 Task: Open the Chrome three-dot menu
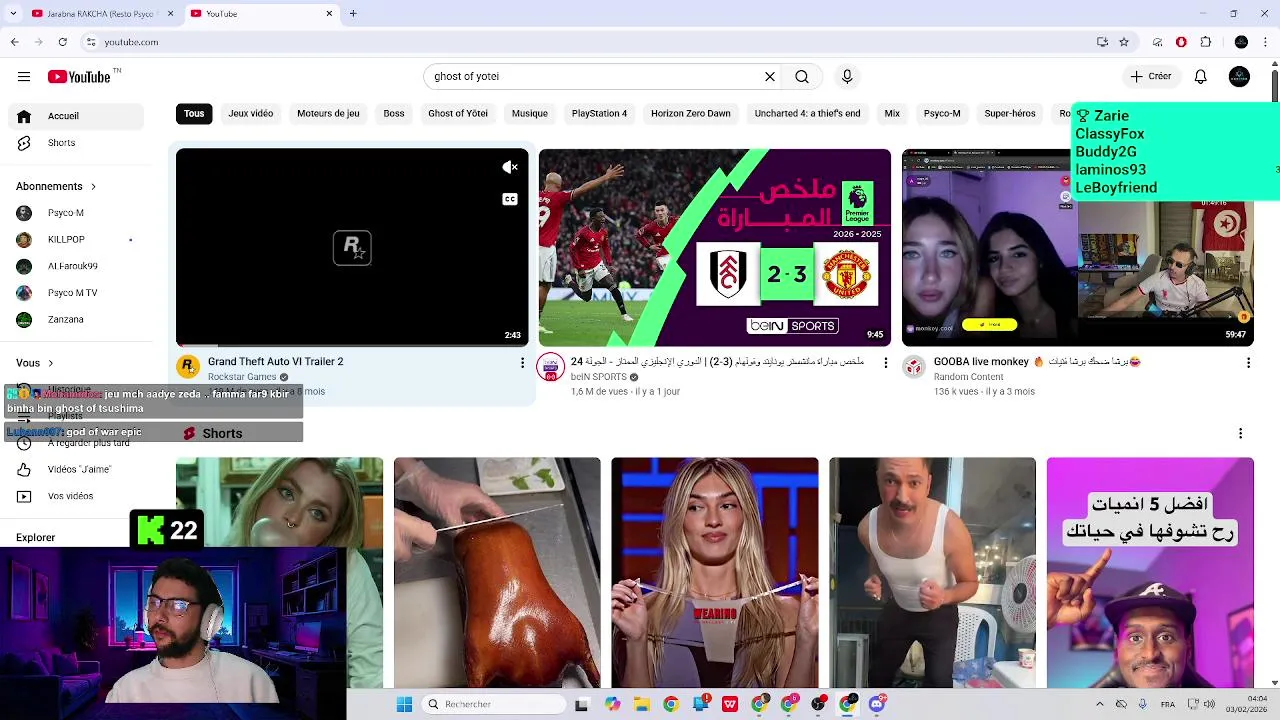click(1265, 42)
